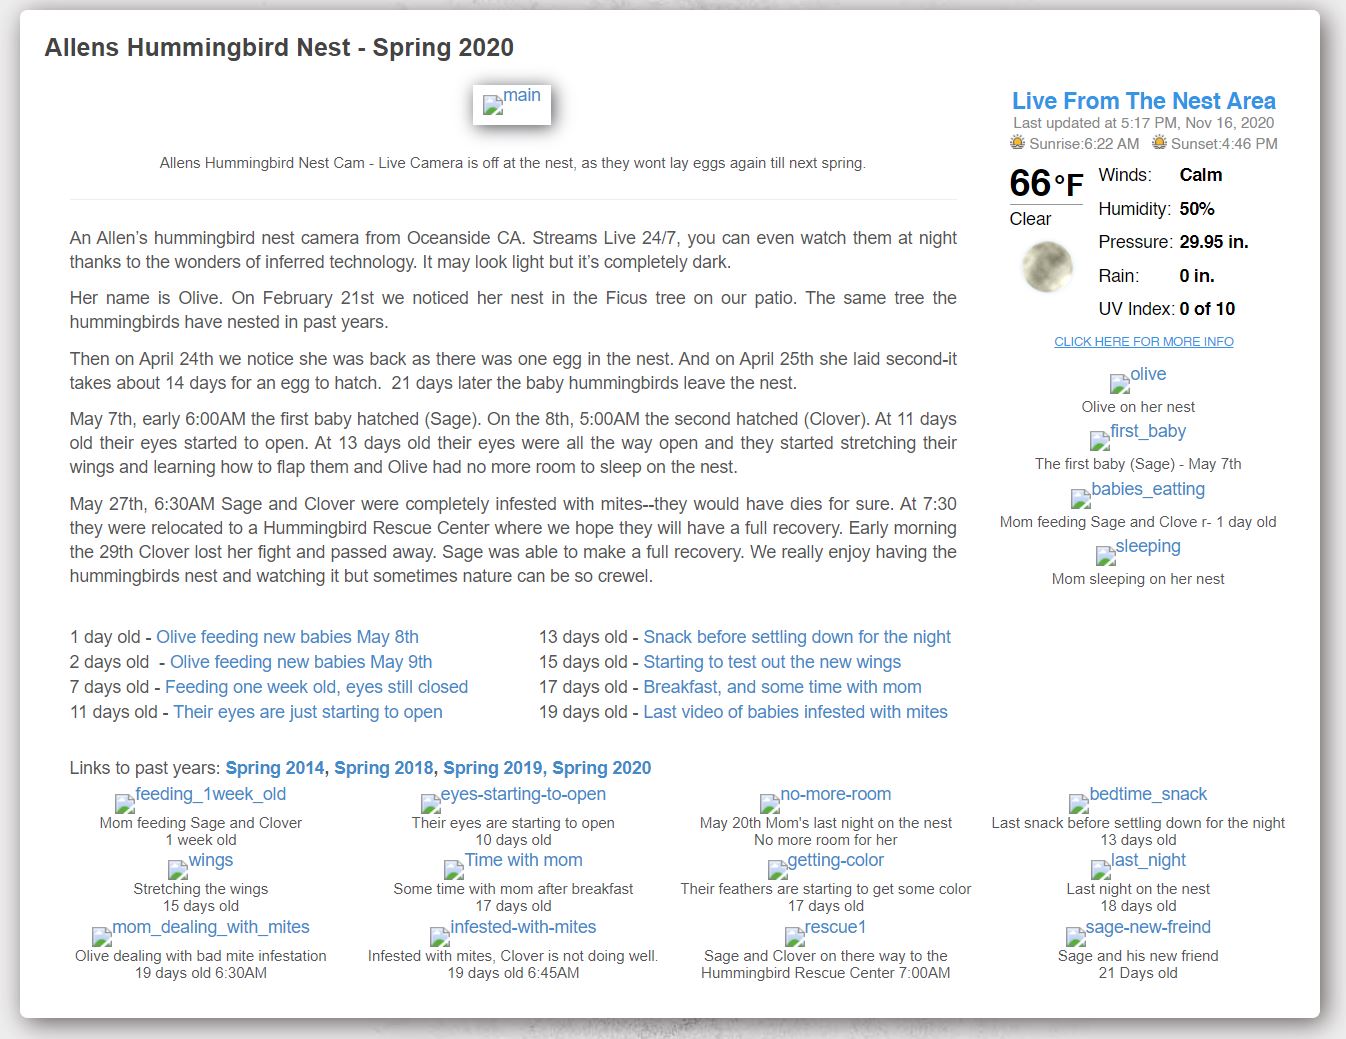Open 'Olive feeding new babies May 8th' video
This screenshot has height=1039, width=1346.
287,637
